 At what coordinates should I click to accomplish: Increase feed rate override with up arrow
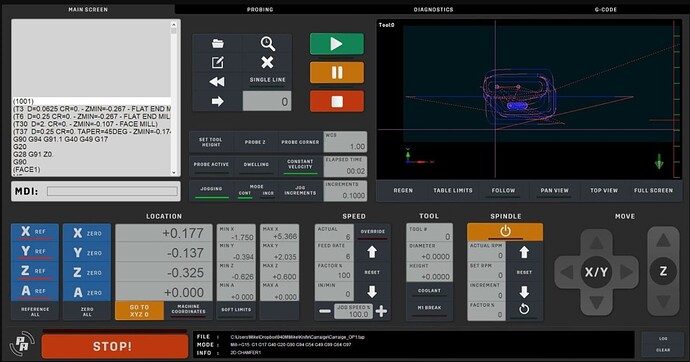tap(372, 252)
